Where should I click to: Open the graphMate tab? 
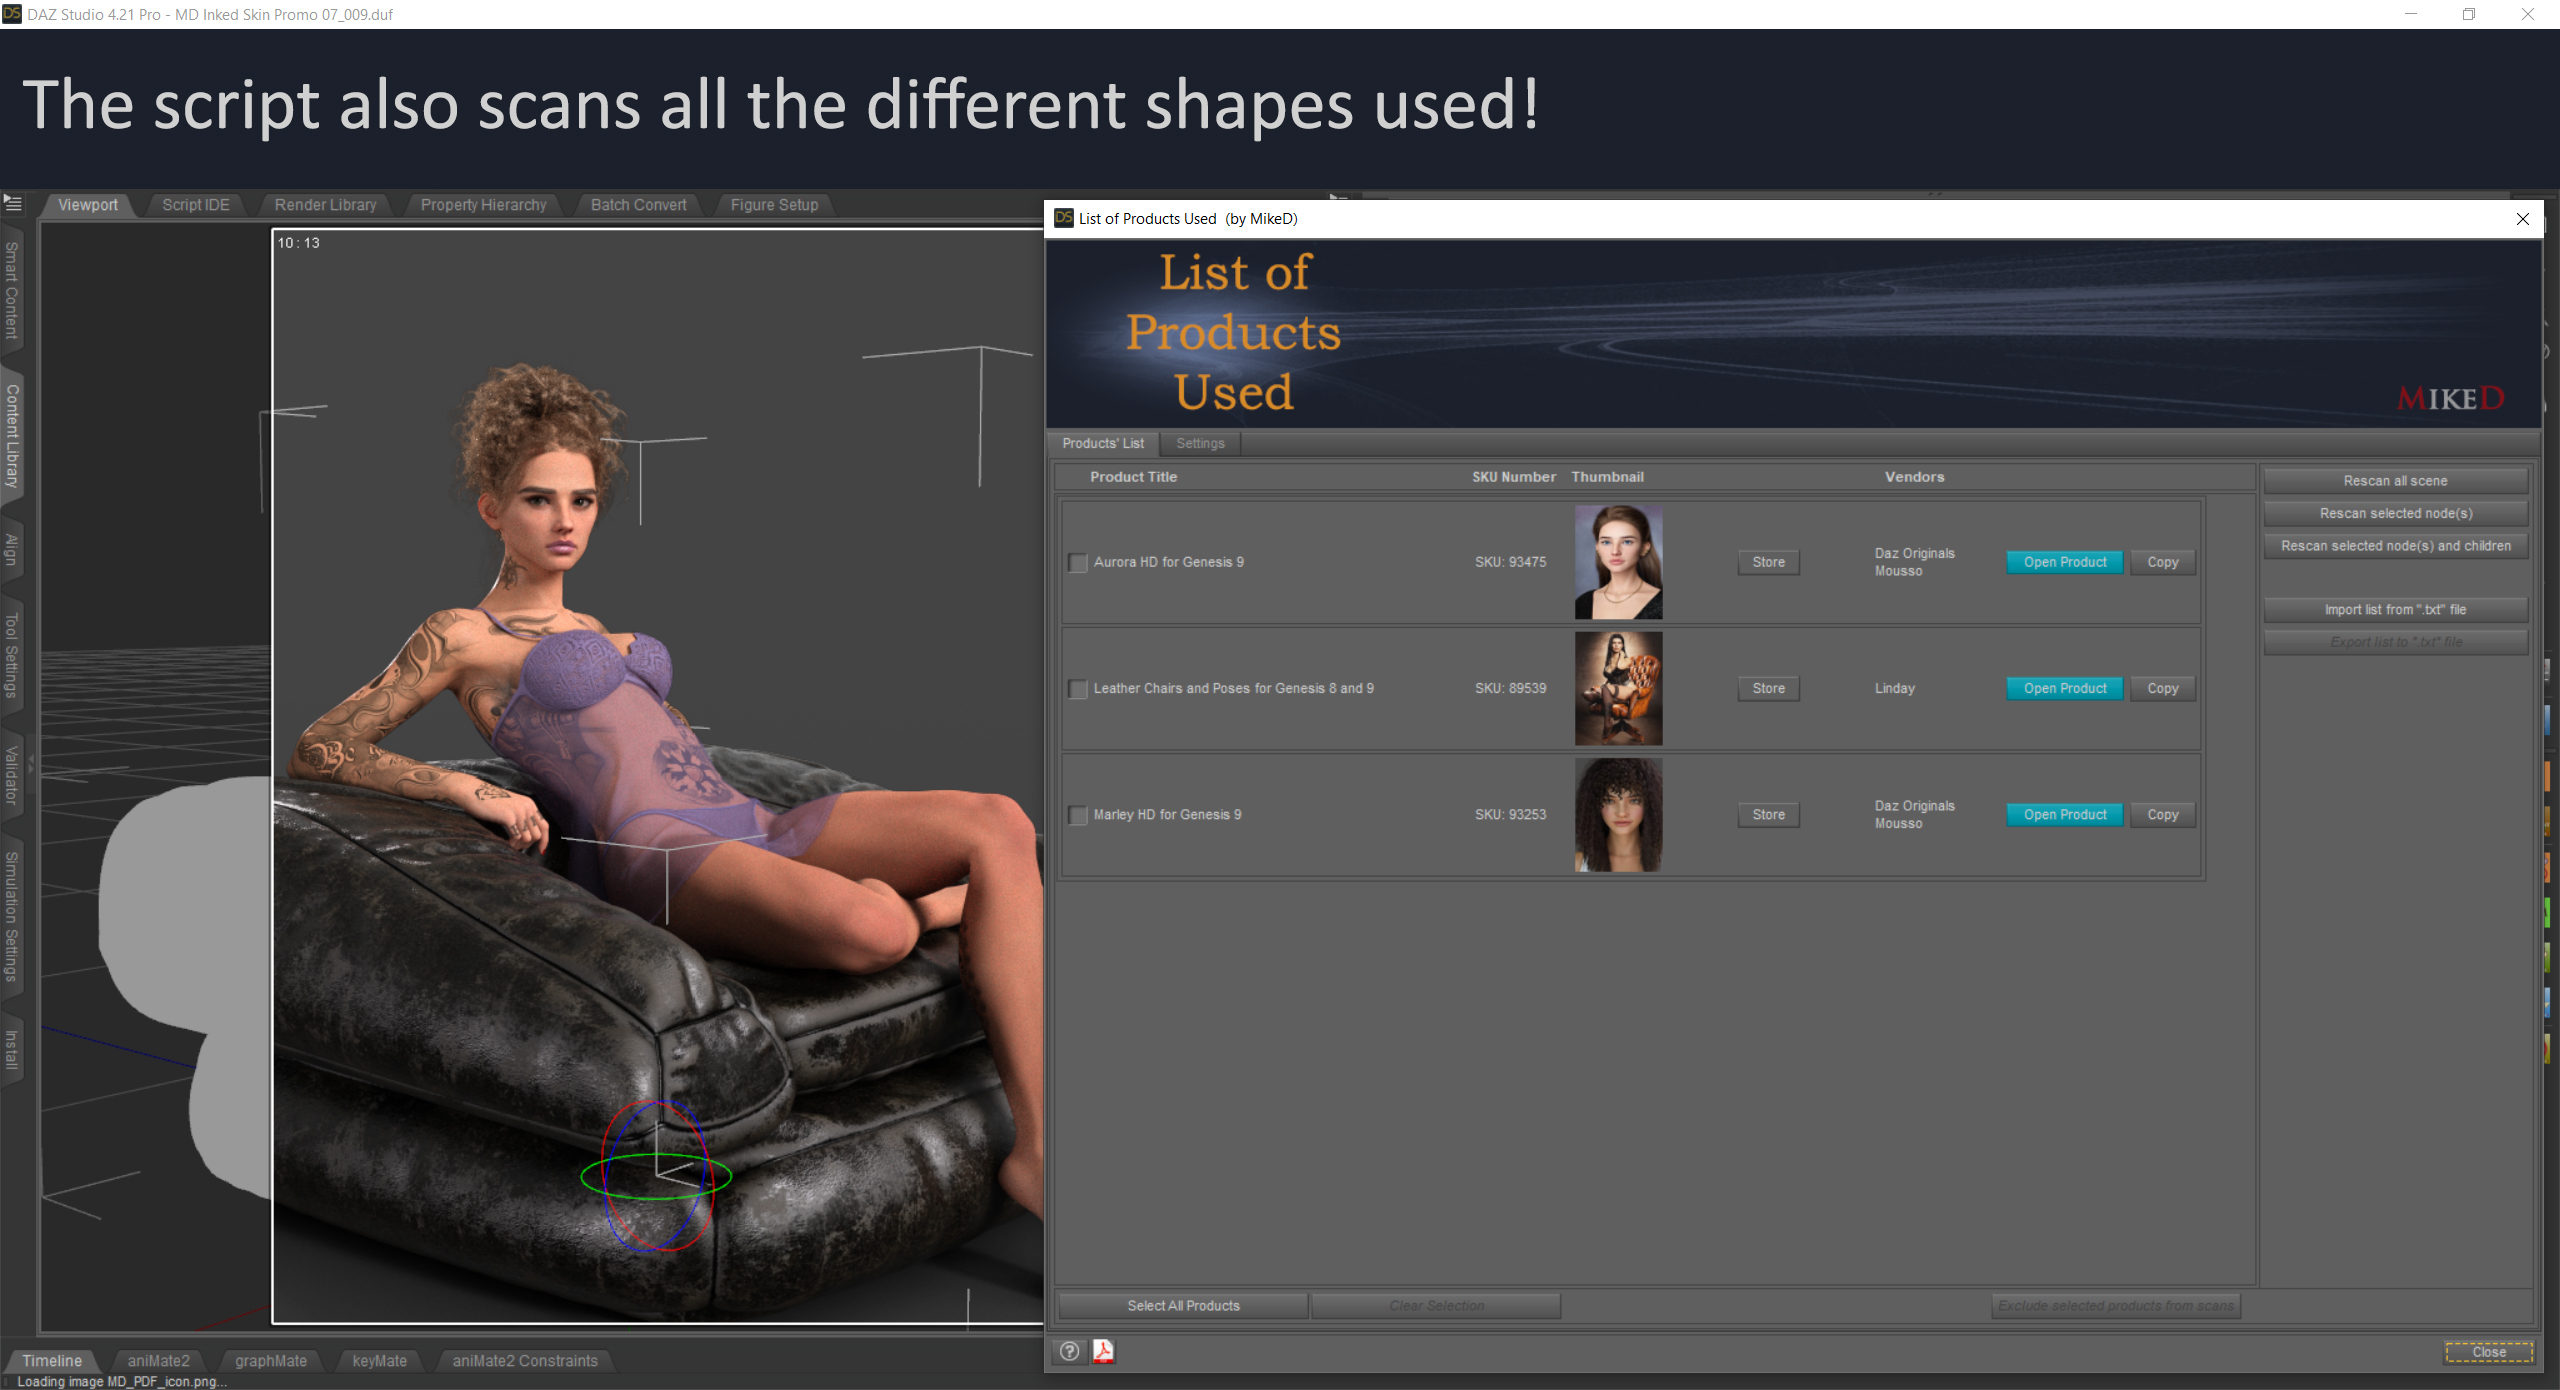pyautogui.click(x=271, y=1361)
